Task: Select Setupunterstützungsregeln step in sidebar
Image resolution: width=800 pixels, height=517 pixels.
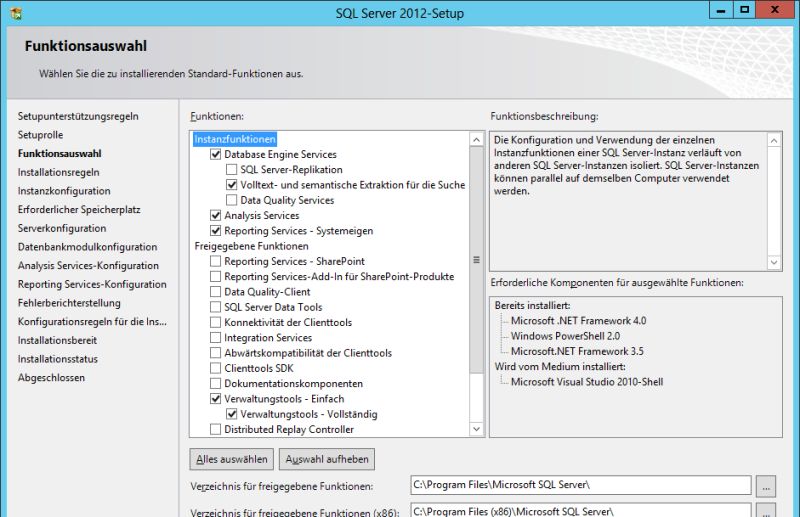Action: (78, 116)
